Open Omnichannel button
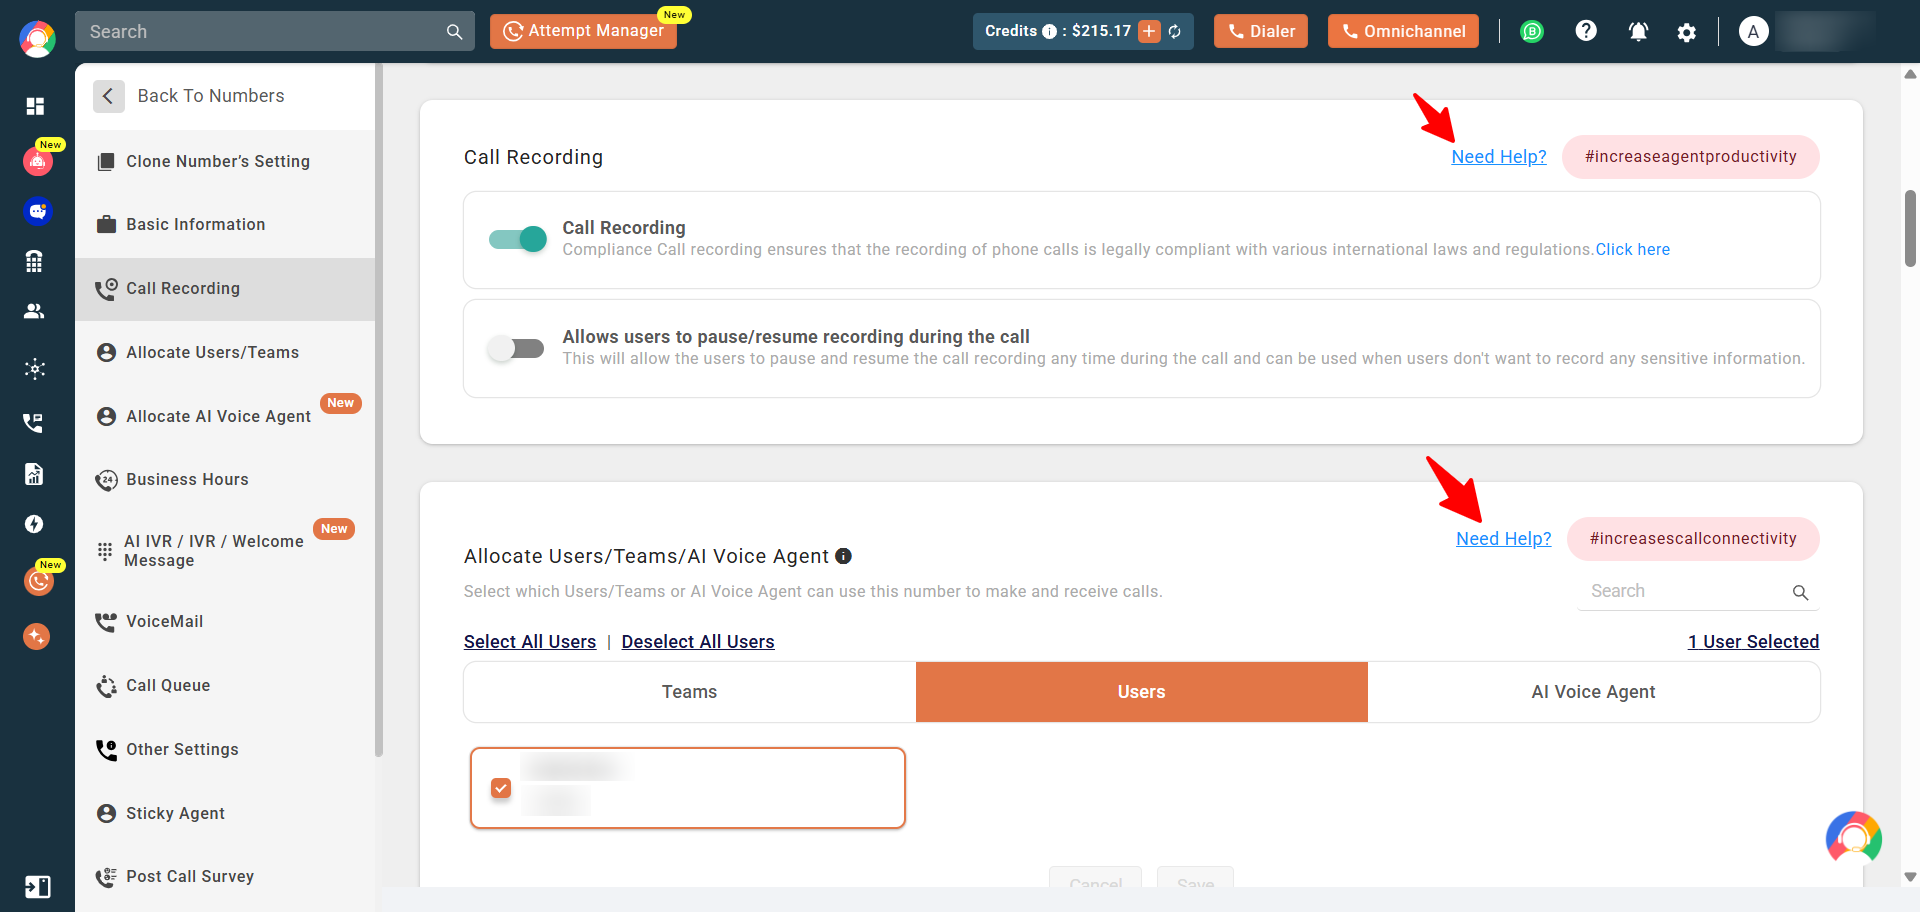This screenshot has width=1920, height=912. 1403,31
